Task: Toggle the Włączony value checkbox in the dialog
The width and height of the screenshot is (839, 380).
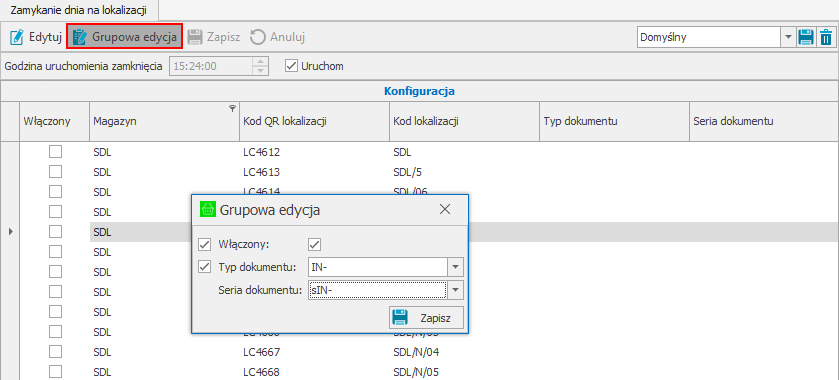Action: coord(315,245)
